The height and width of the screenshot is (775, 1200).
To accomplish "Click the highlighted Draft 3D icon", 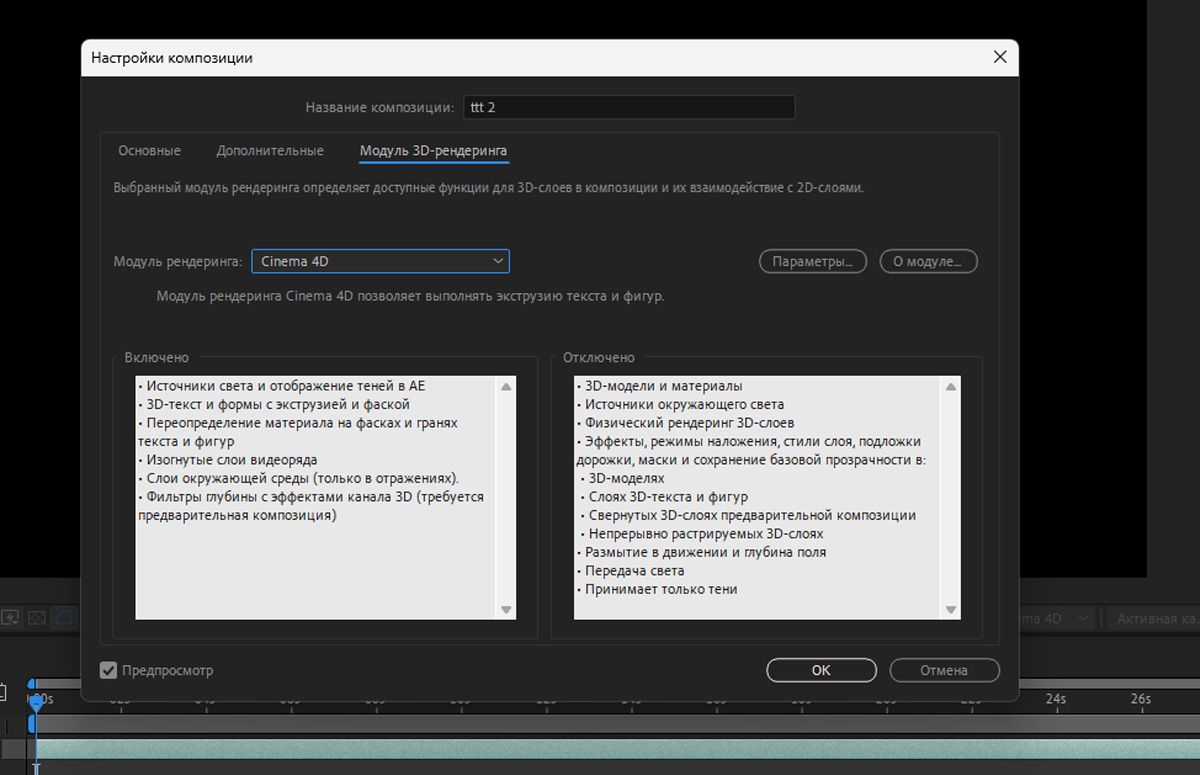I will pos(64,615).
